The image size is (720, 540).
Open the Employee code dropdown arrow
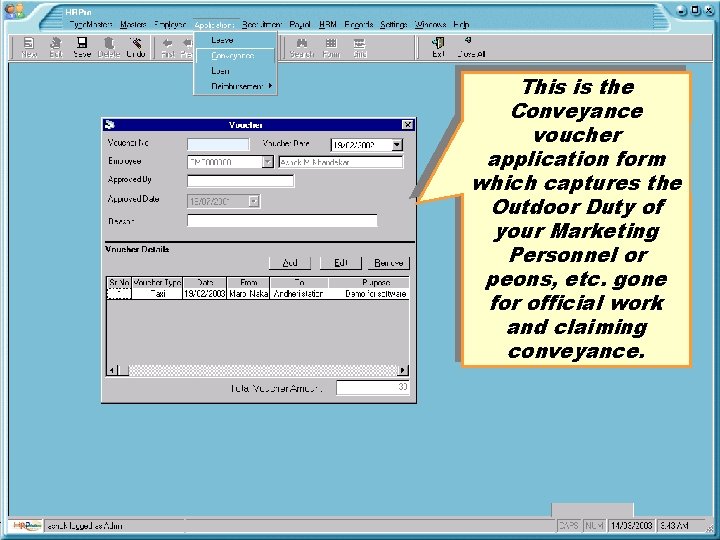pos(268,162)
